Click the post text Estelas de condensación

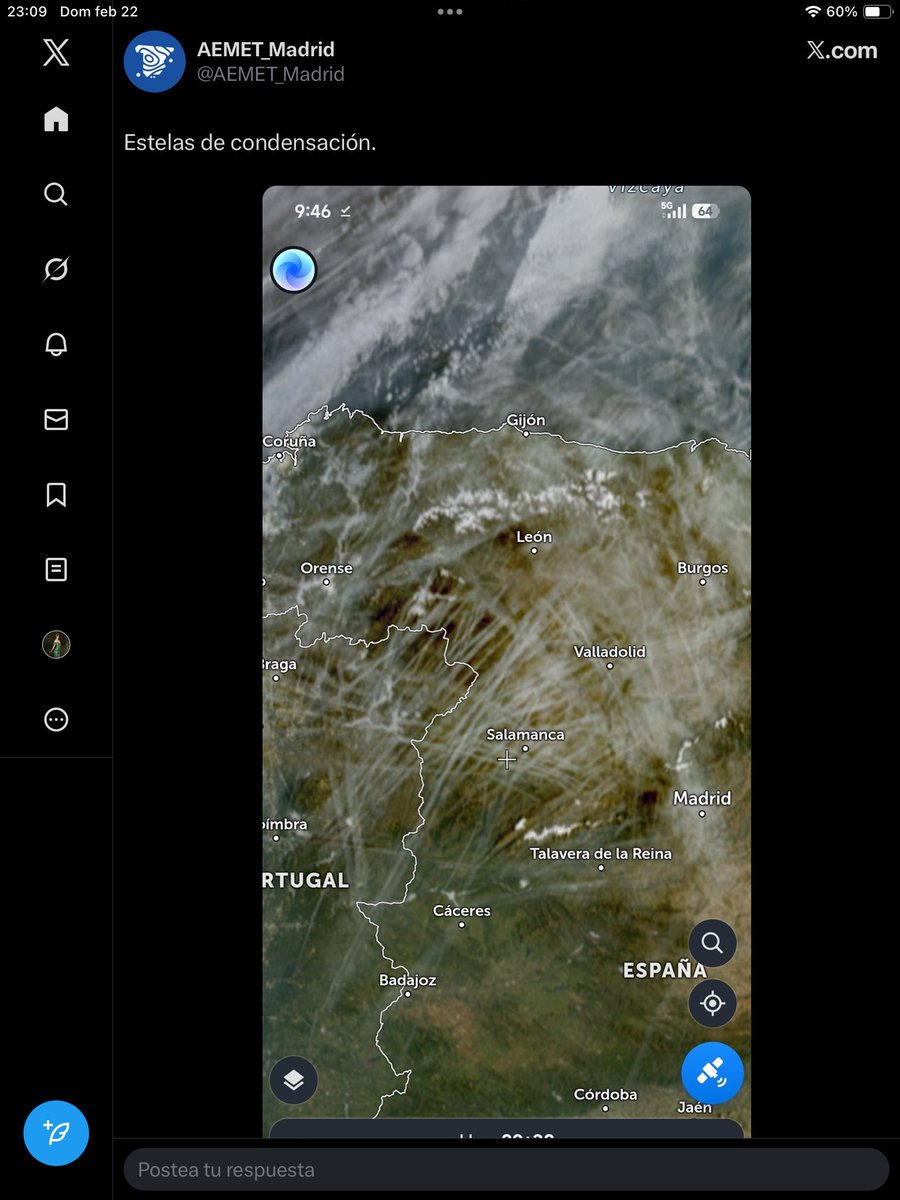pyautogui.click(x=250, y=142)
